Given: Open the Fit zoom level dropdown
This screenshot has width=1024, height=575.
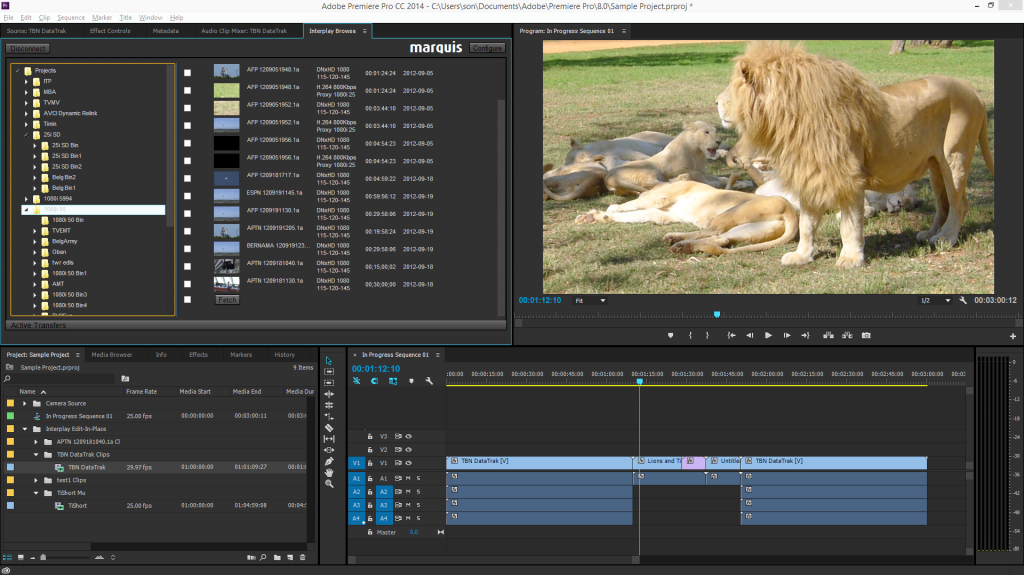Looking at the screenshot, I should [589, 300].
